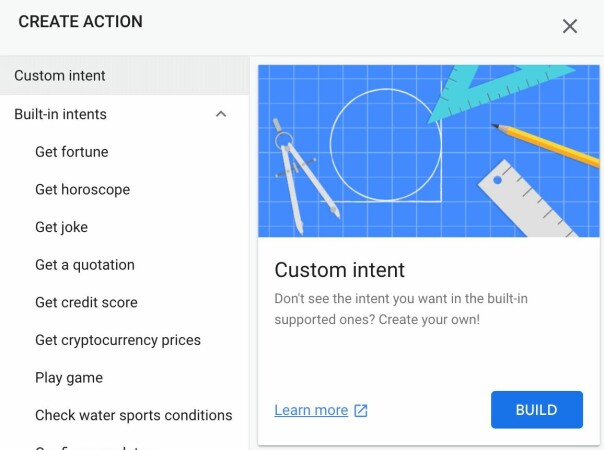Select the Get credit score intent
This screenshot has width=604, height=450.
click(x=86, y=302)
